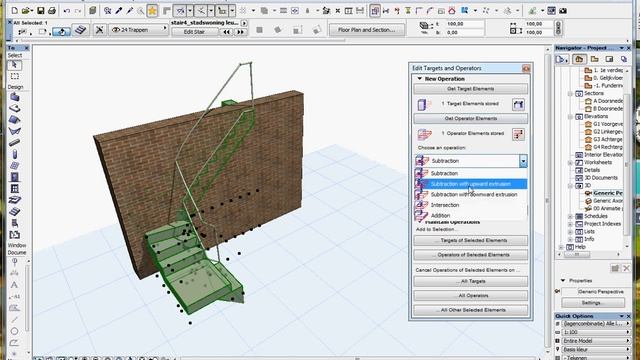Click the New document icon
The width and height of the screenshot is (640, 360).
point(15,11)
